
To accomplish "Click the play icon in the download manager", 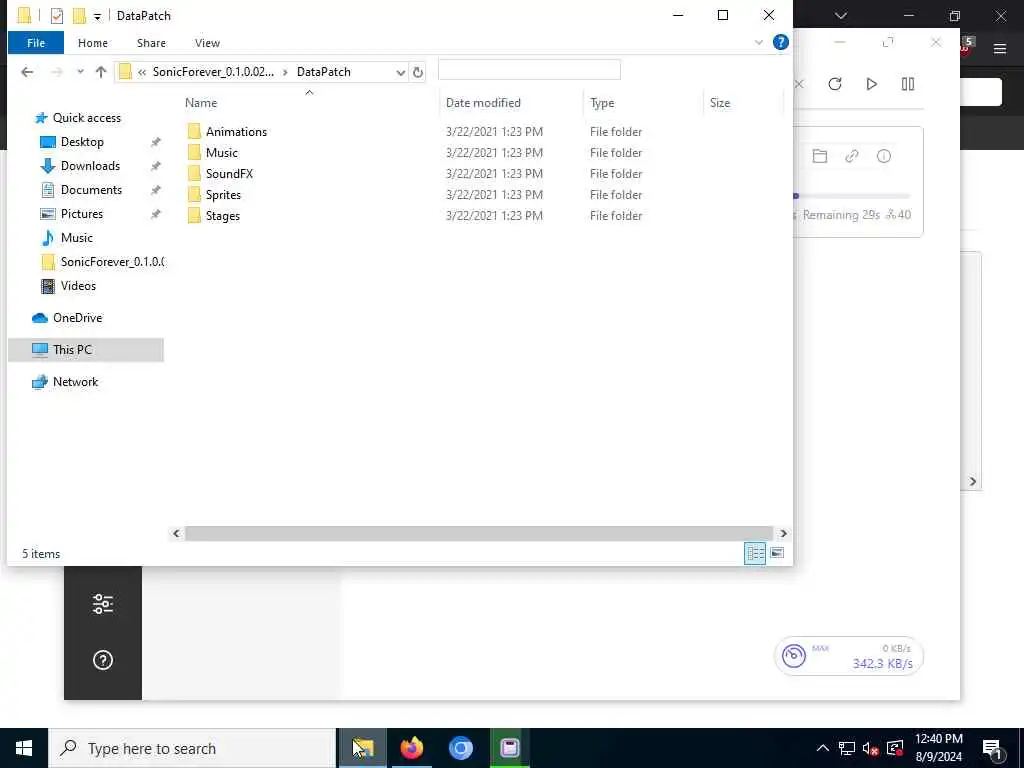I will point(871,84).
